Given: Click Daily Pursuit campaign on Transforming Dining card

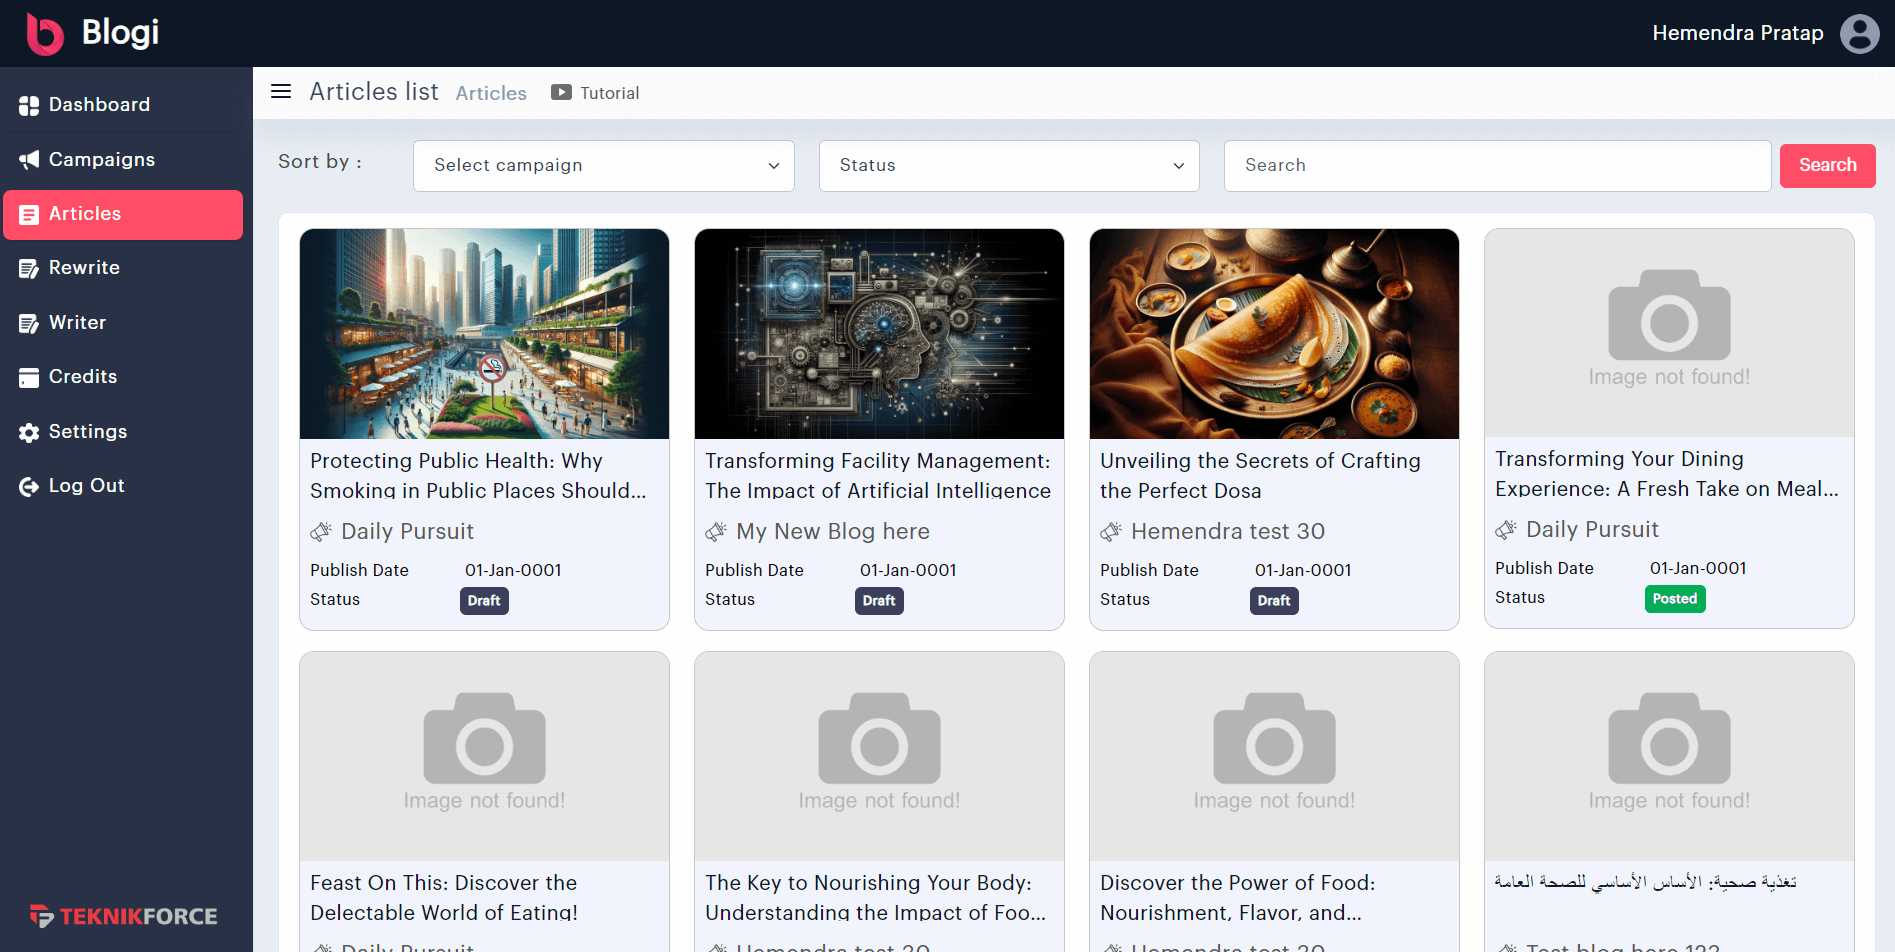Looking at the screenshot, I should pos(1592,530).
